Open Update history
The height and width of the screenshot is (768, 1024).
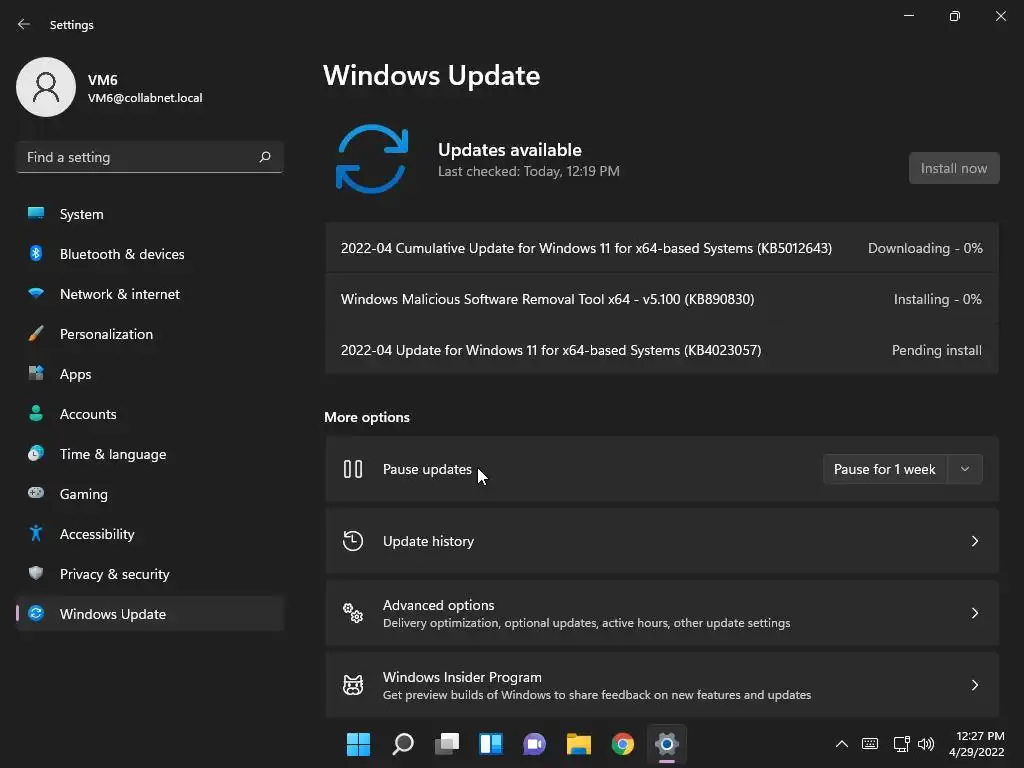point(662,541)
